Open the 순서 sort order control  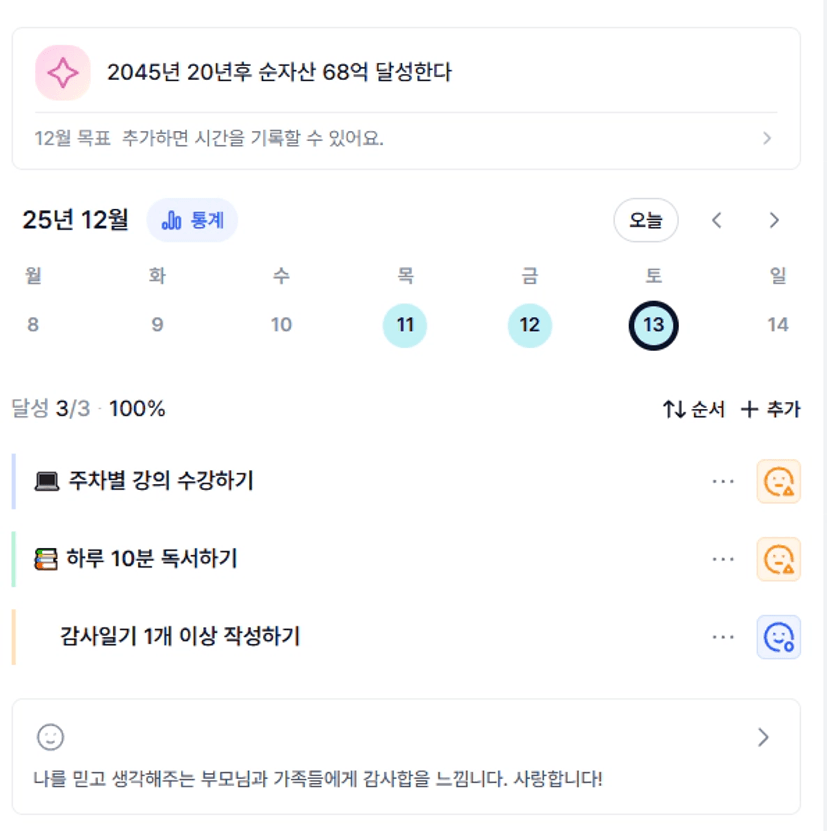[x=694, y=409]
